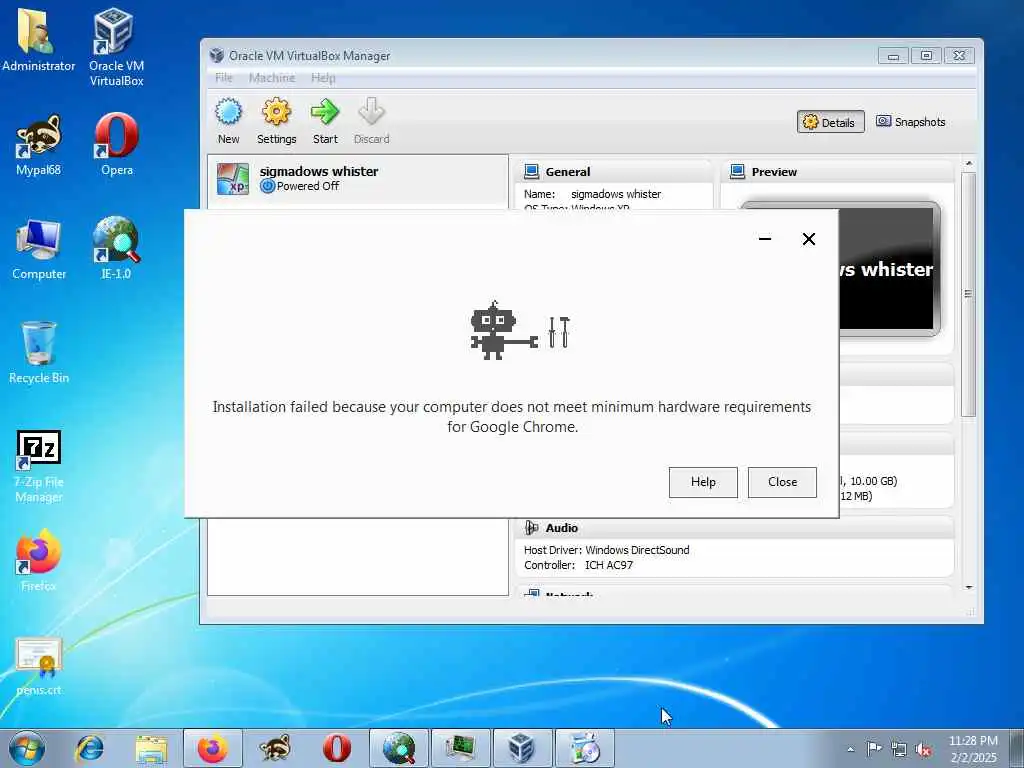Viewport: 1024px width, 768px height.
Task: Select Oracle VM VirtualBox desktop shortcut
Action: 116,47
